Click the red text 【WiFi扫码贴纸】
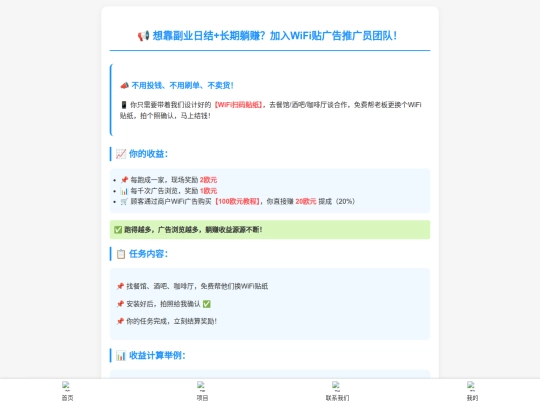 pos(238,105)
